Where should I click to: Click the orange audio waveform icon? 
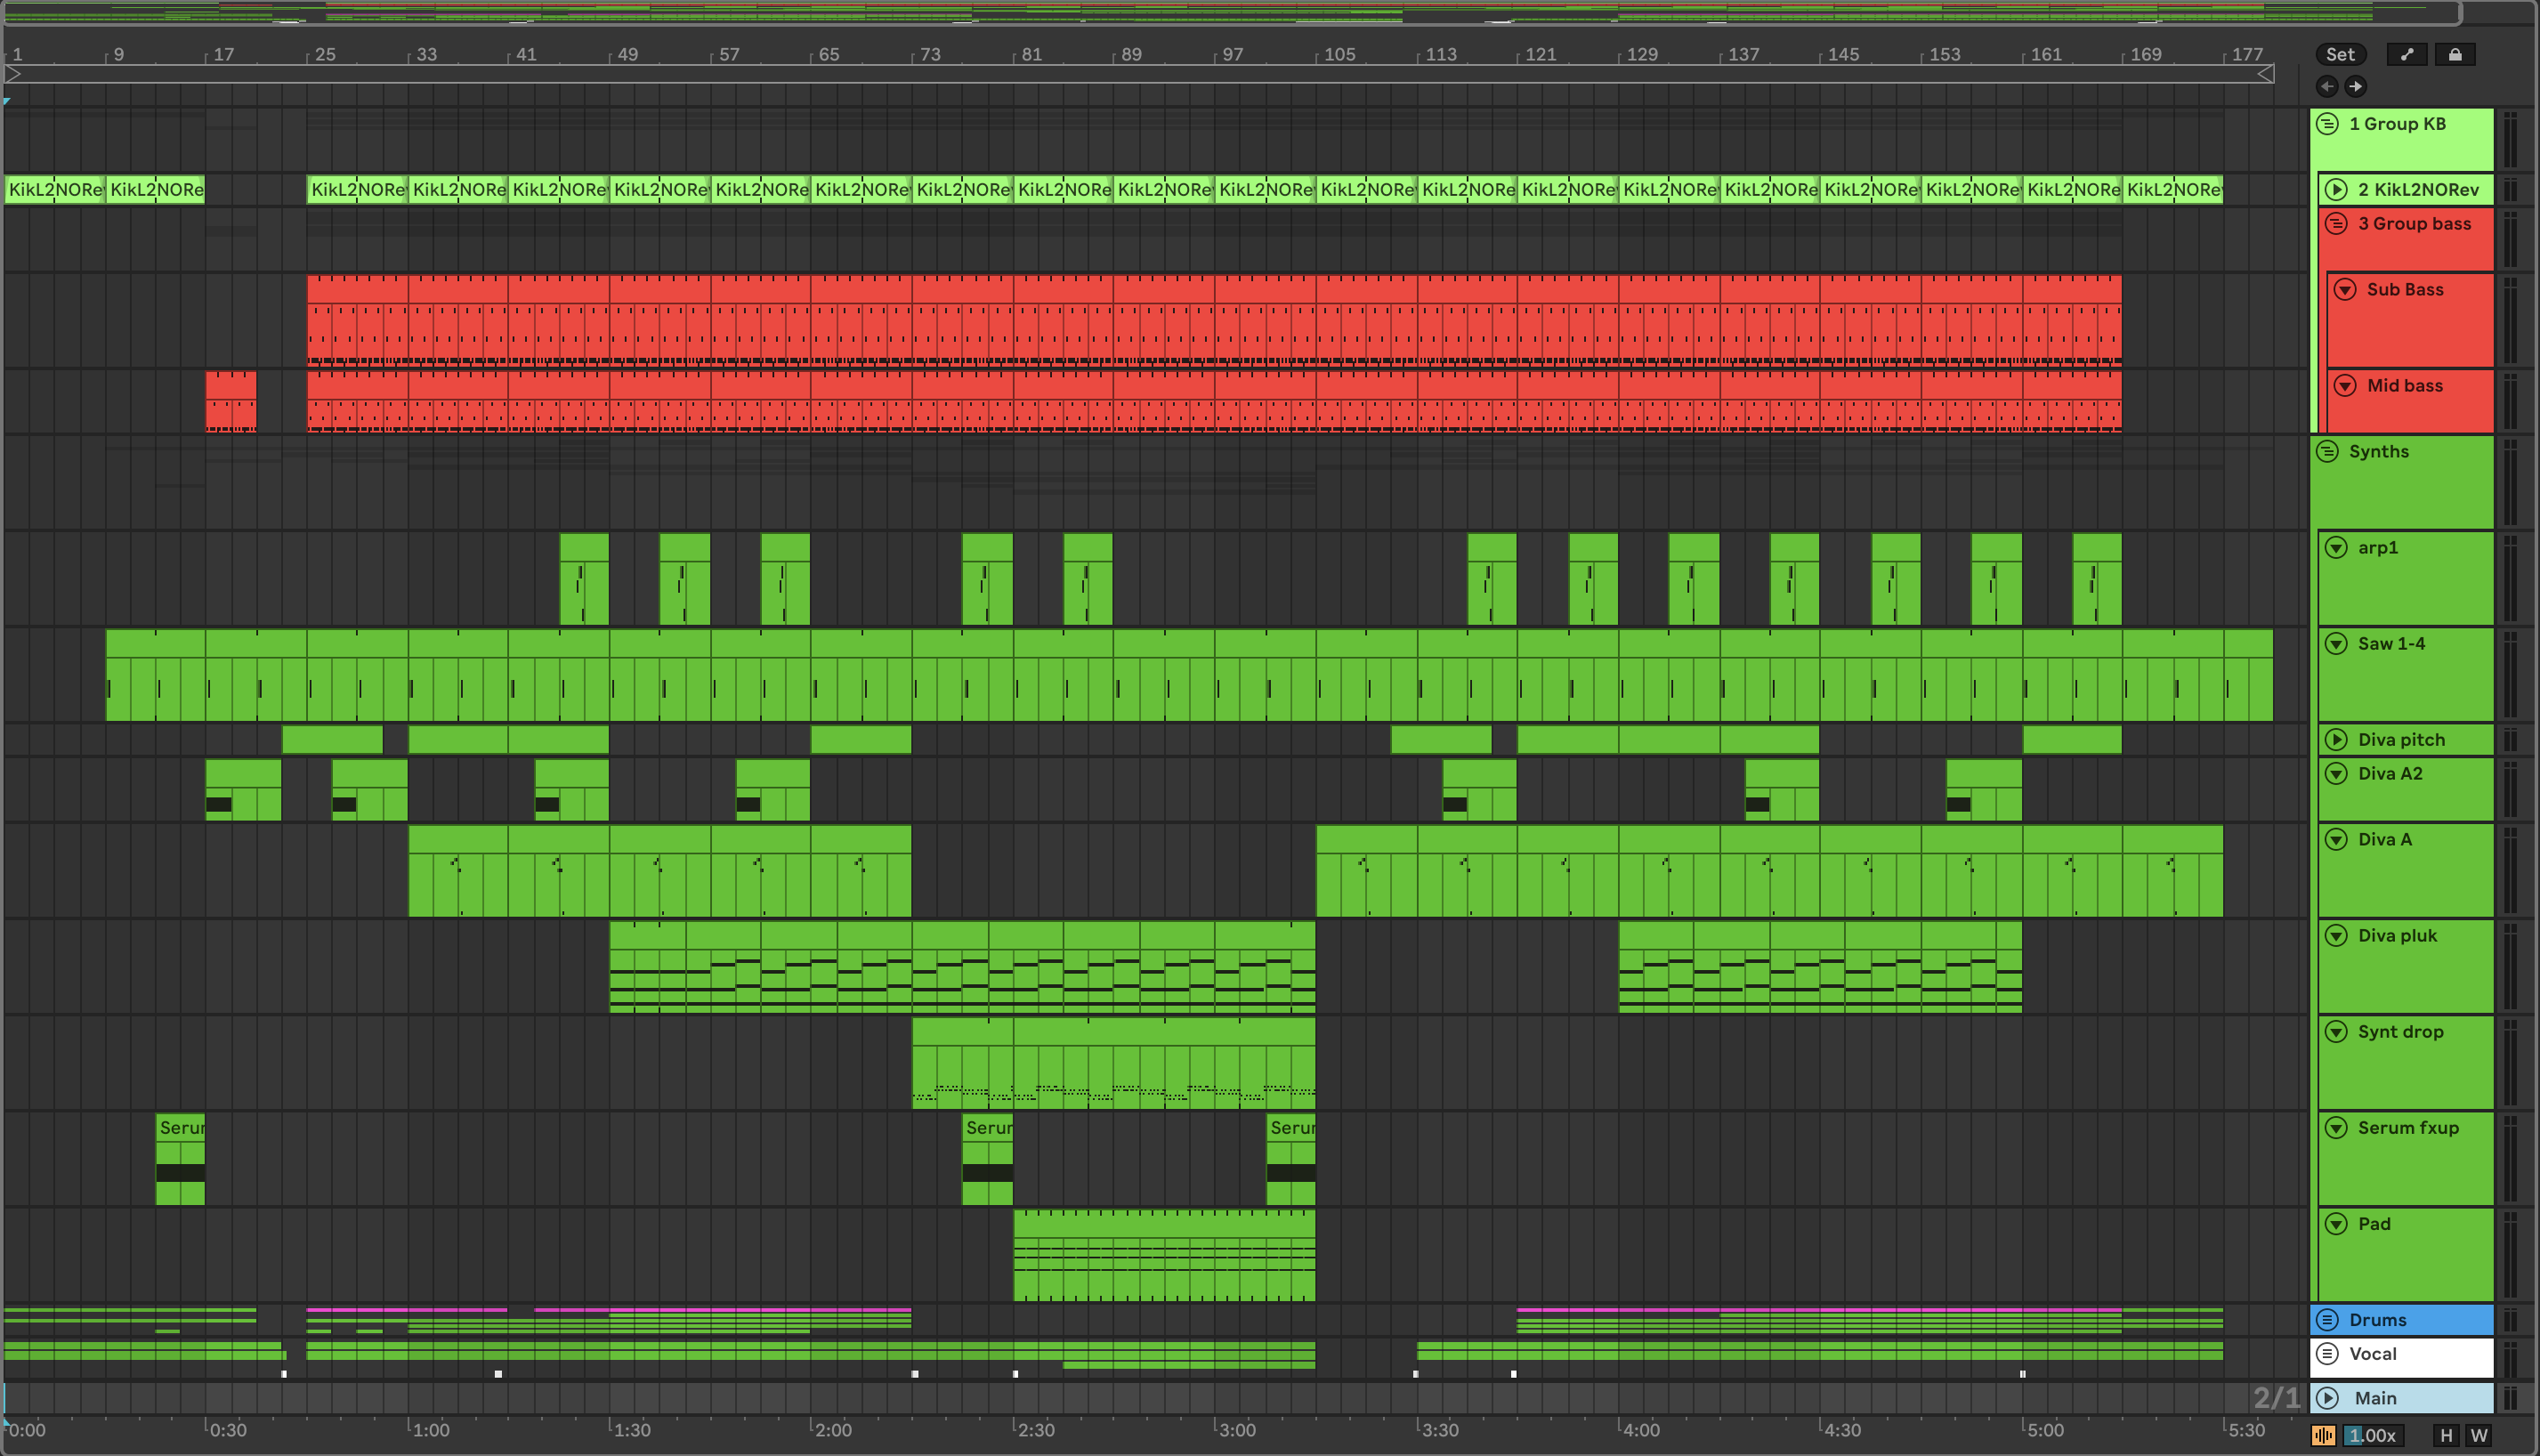tap(2323, 1435)
